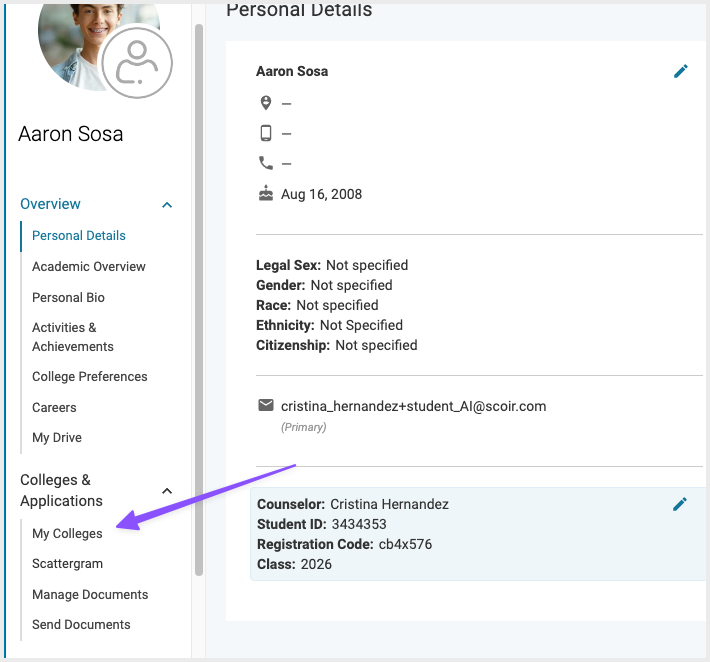This screenshot has height=662, width=710.
Task: Click Counselor name Cristina Hernandez
Action: [x=389, y=504]
